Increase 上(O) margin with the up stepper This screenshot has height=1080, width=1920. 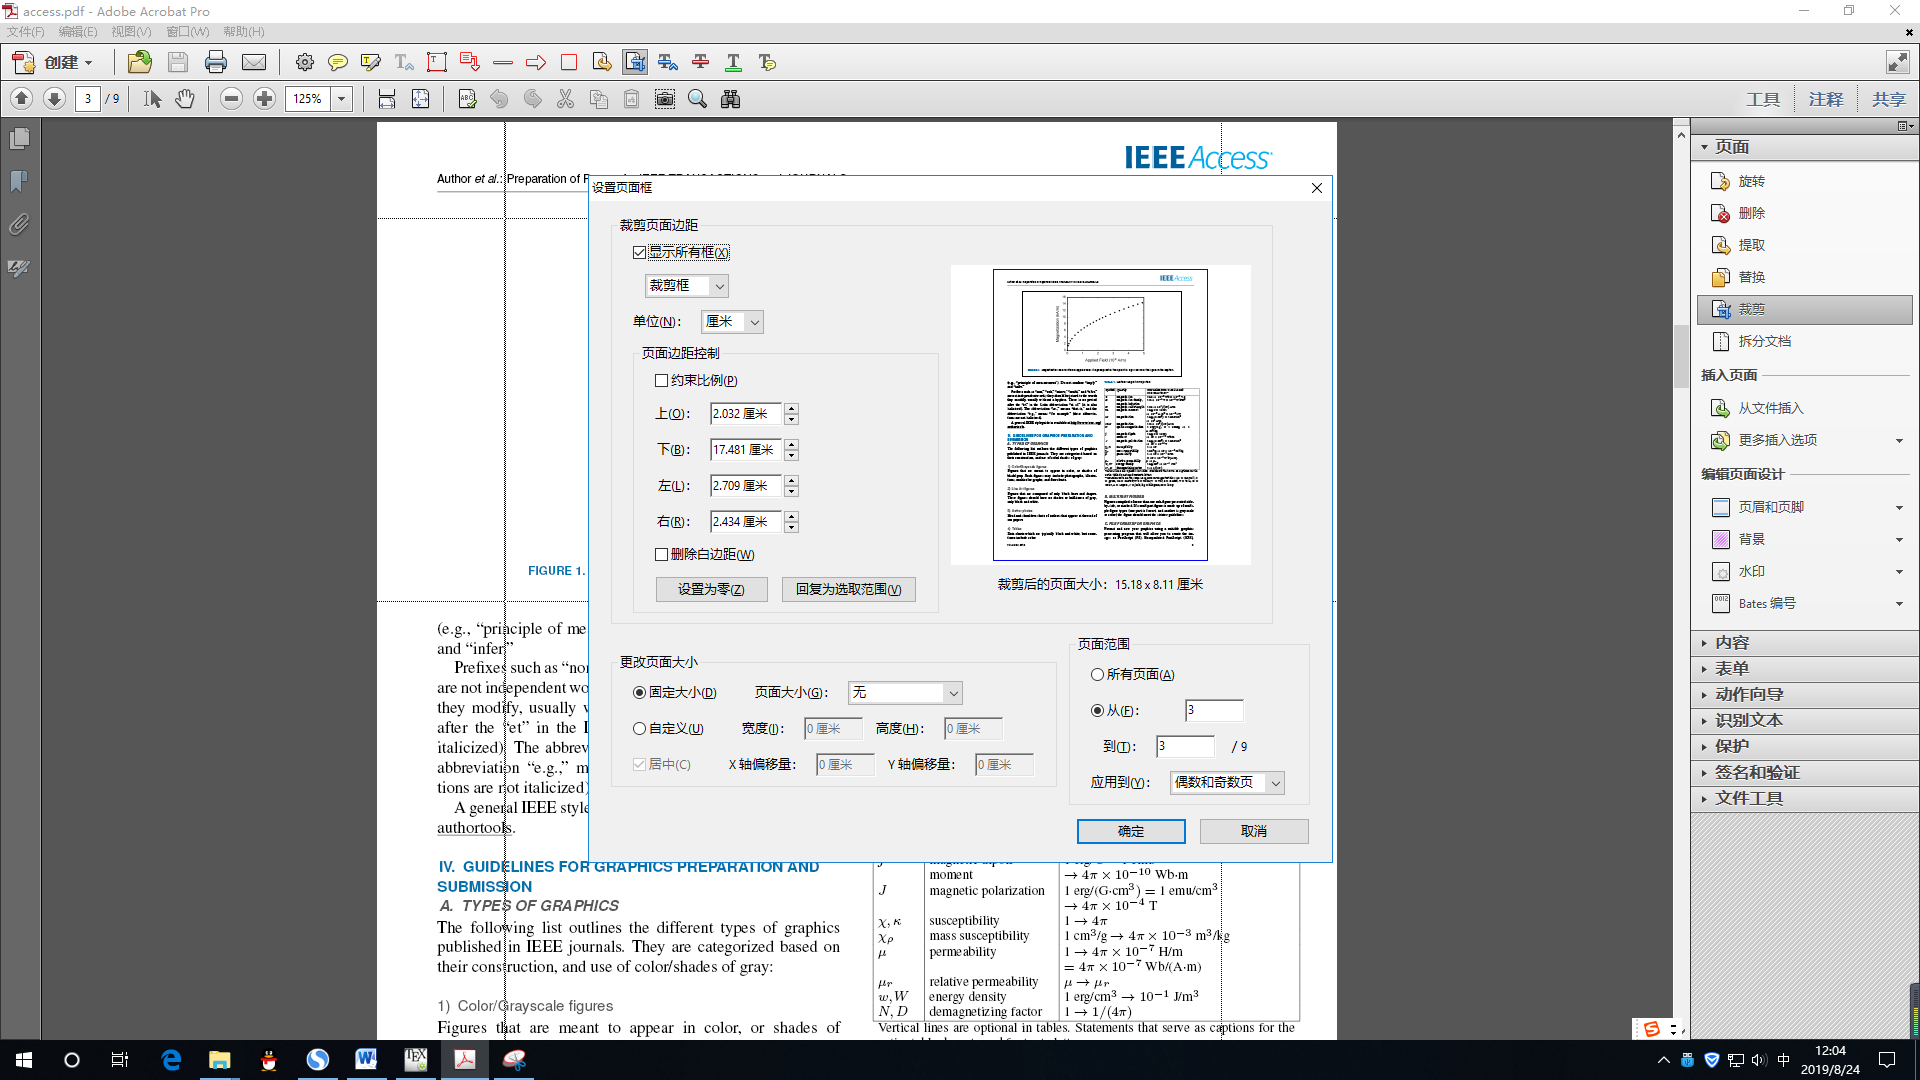pyautogui.click(x=791, y=408)
